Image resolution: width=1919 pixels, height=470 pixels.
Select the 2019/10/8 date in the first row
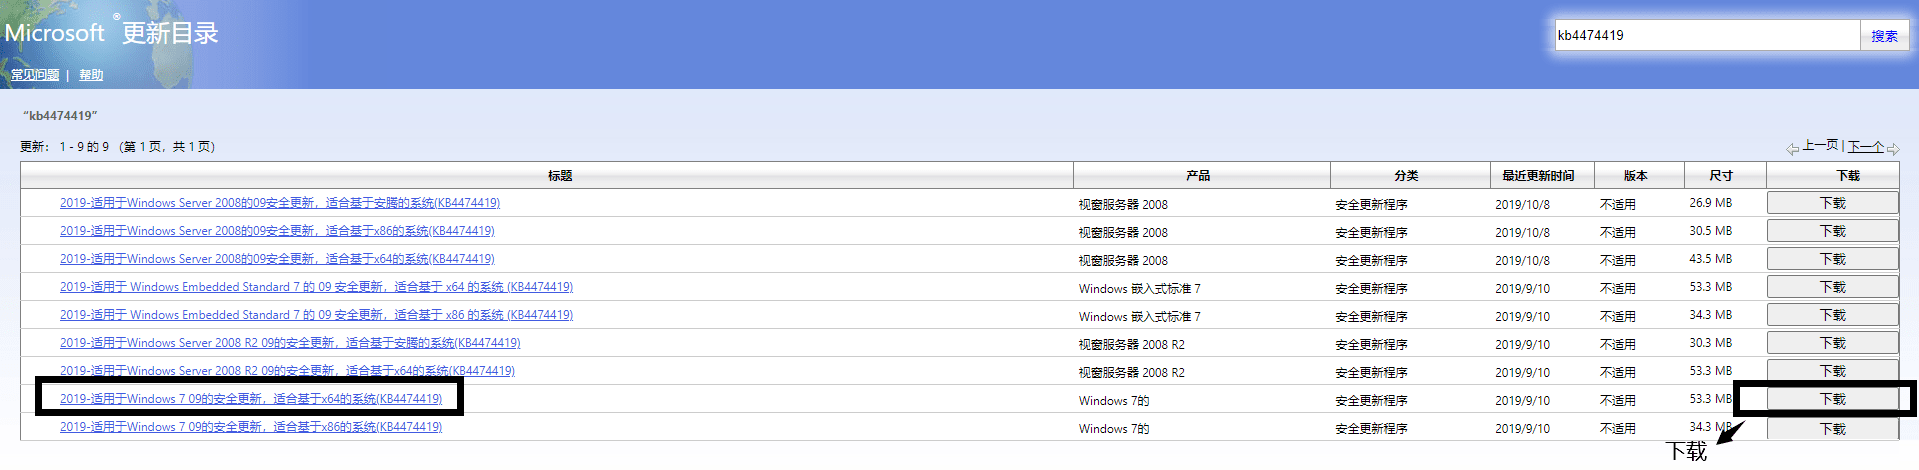(1522, 205)
